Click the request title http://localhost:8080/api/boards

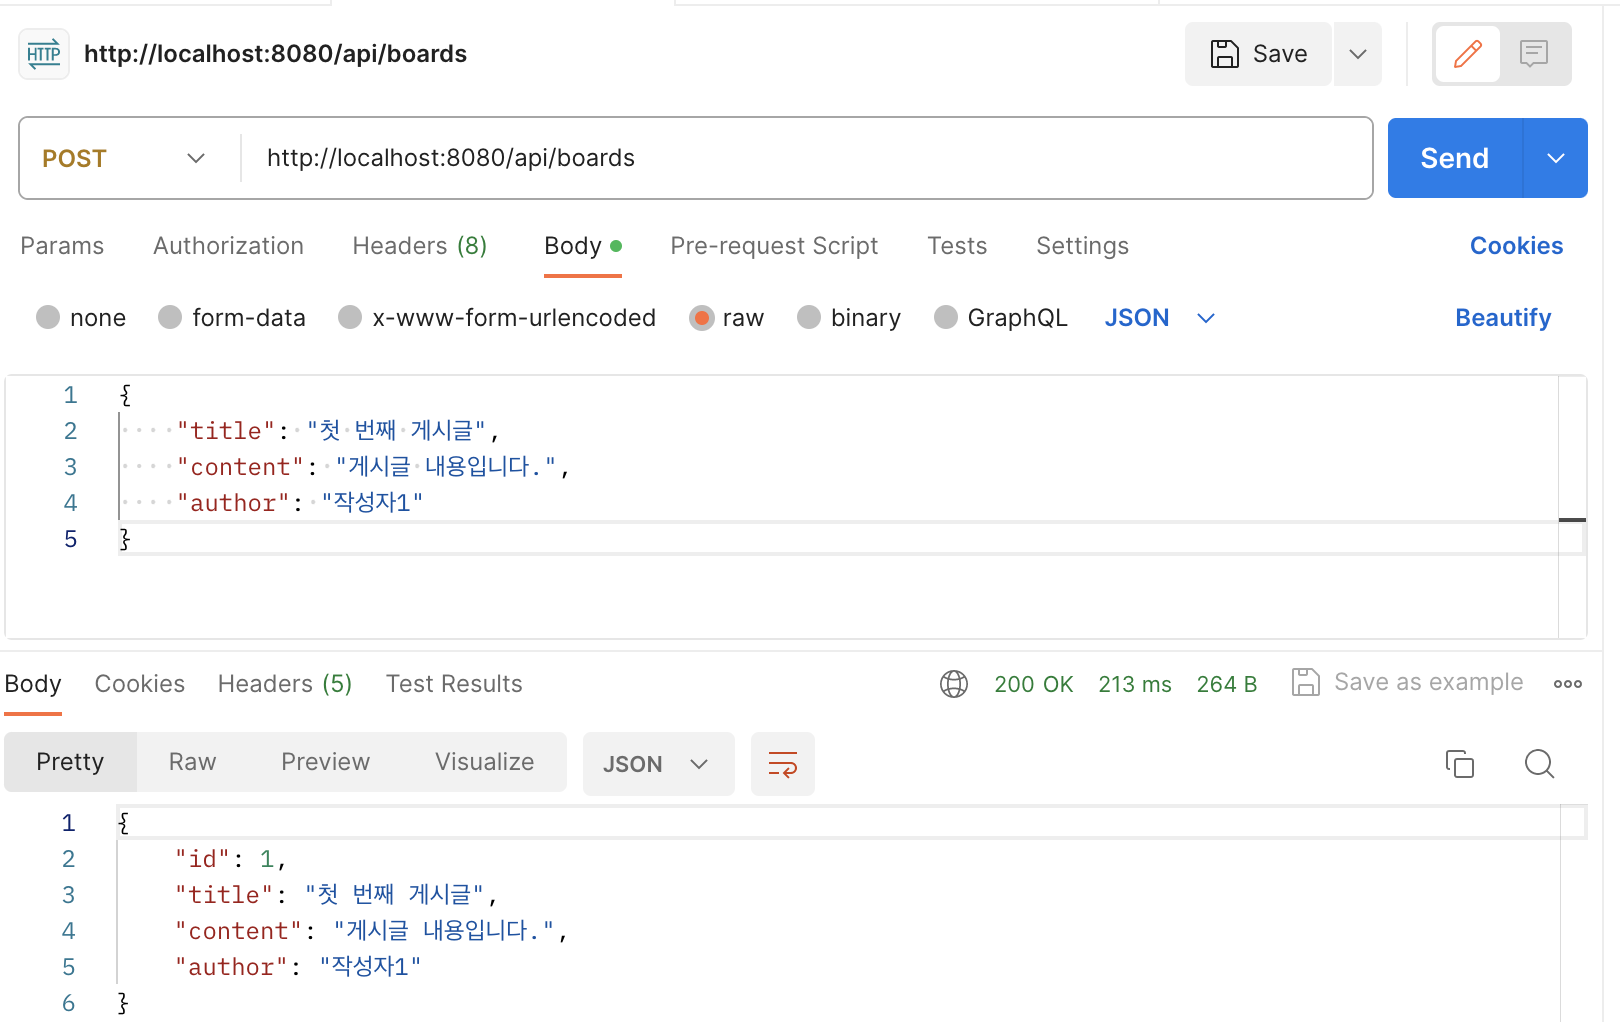[275, 54]
